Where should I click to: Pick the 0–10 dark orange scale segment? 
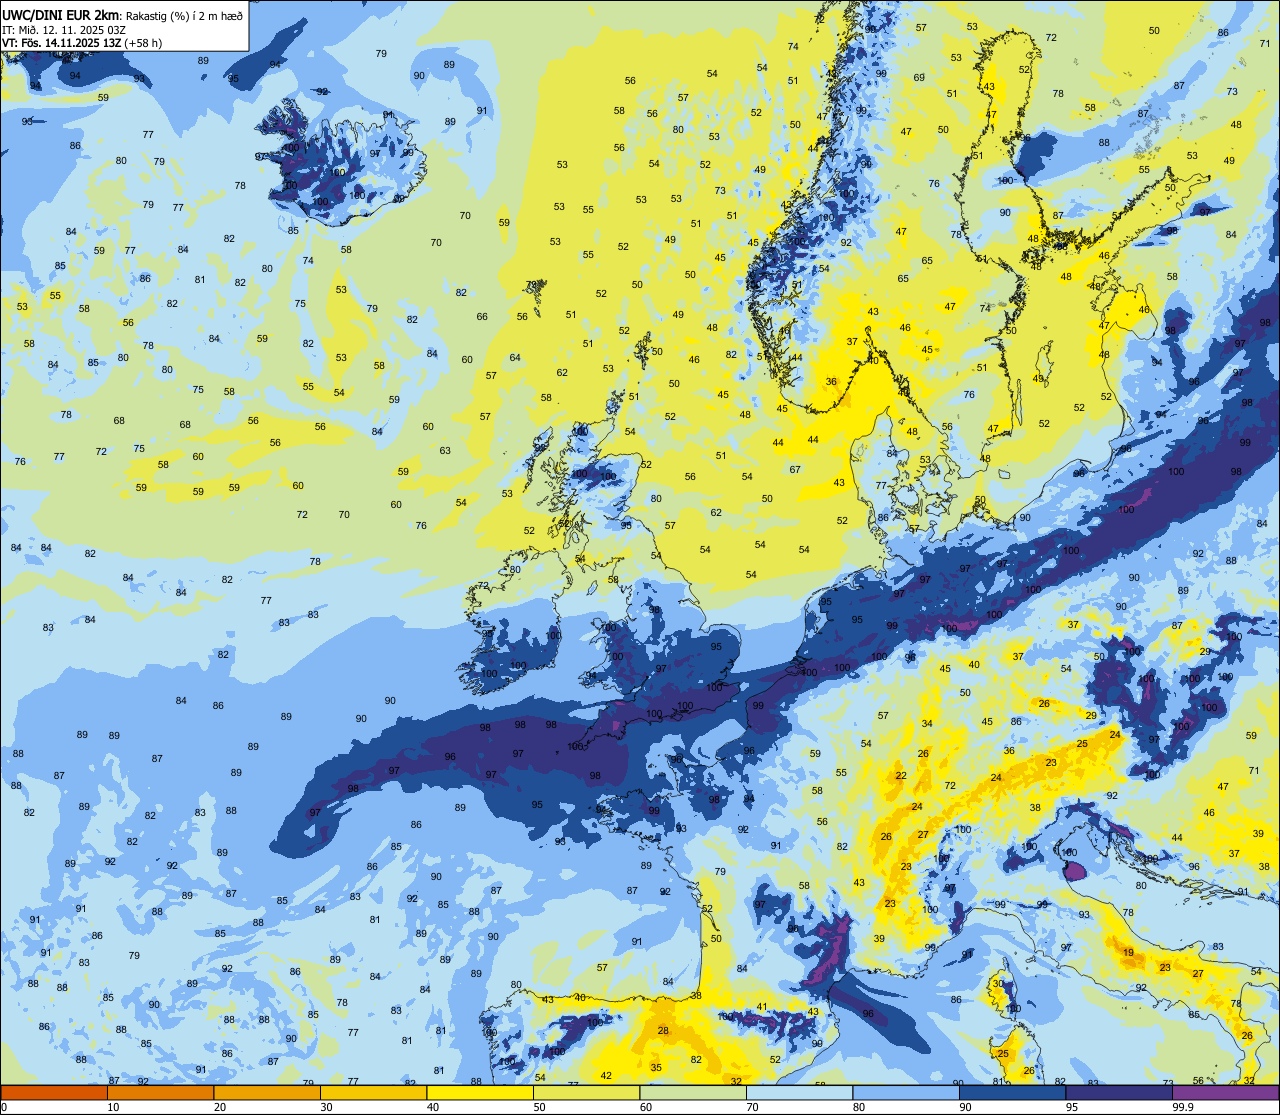[54, 1093]
